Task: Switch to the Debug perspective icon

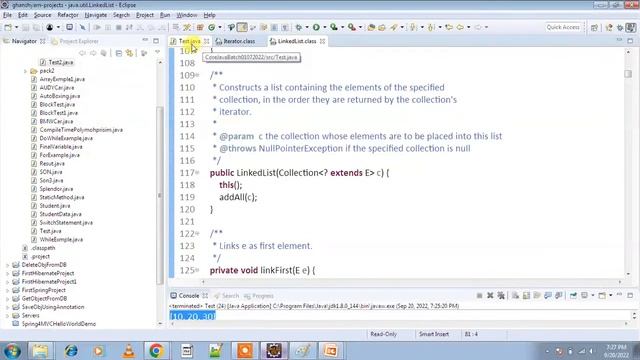Action: (x=620, y=27)
